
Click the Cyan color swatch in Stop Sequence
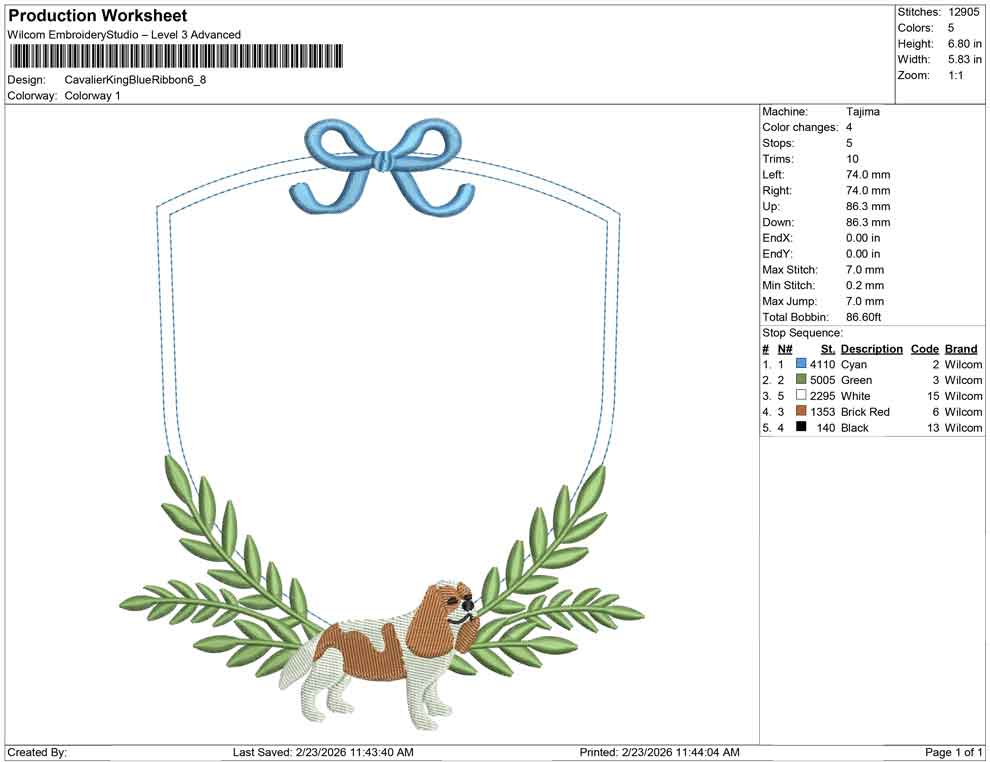coord(799,364)
